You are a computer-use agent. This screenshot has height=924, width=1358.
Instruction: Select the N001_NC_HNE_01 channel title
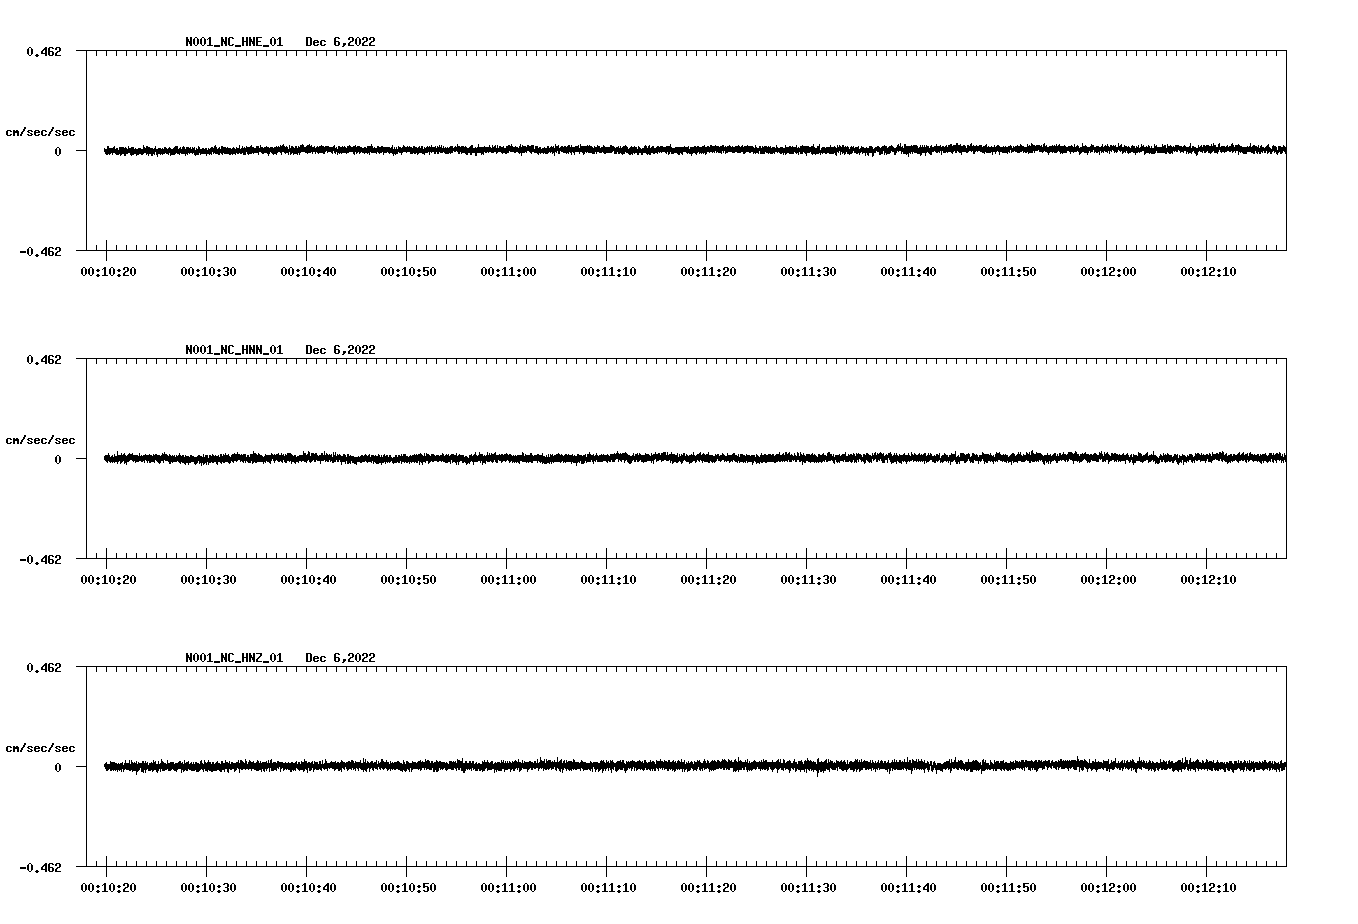click(234, 42)
